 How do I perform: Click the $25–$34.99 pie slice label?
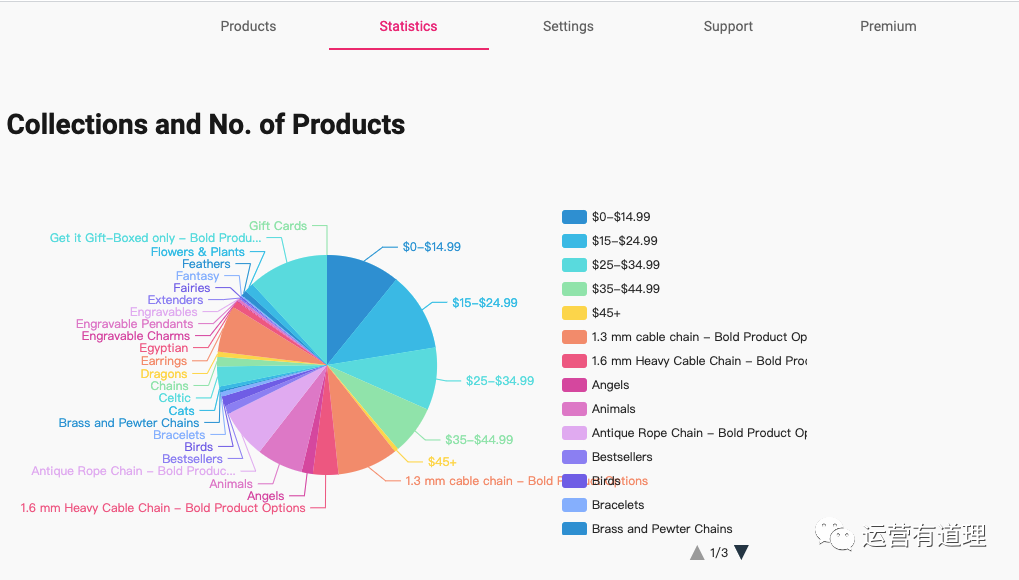coord(500,381)
